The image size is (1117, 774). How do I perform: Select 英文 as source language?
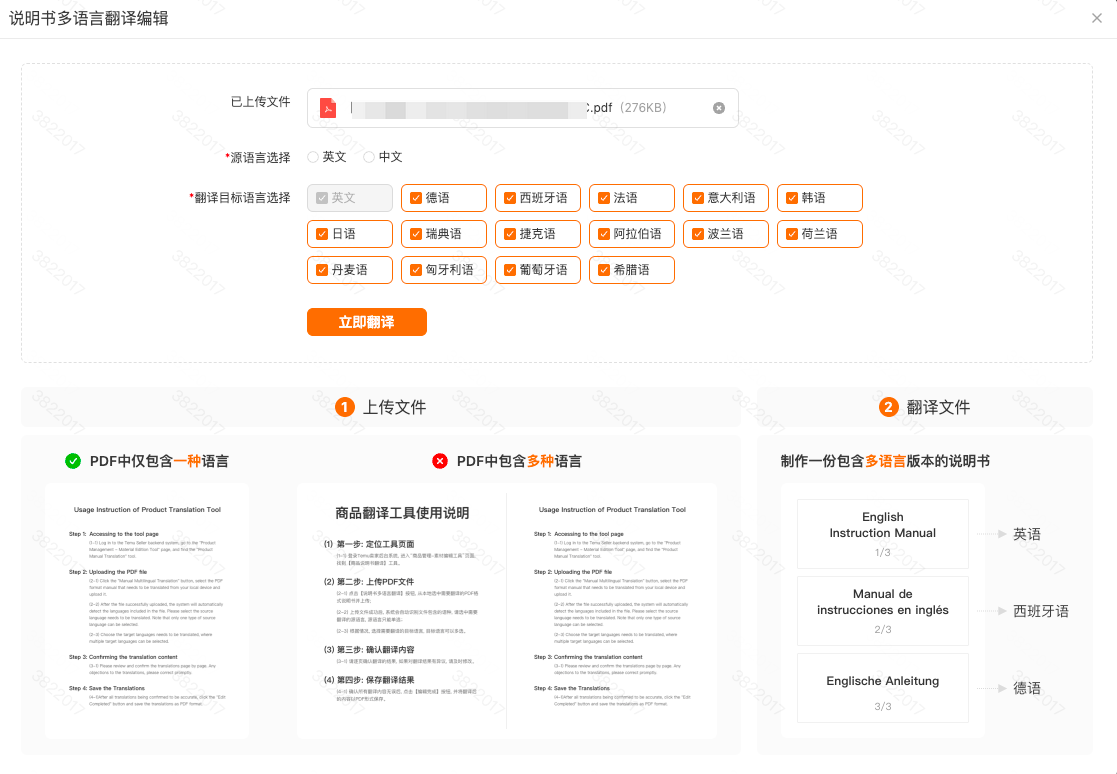pos(313,157)
